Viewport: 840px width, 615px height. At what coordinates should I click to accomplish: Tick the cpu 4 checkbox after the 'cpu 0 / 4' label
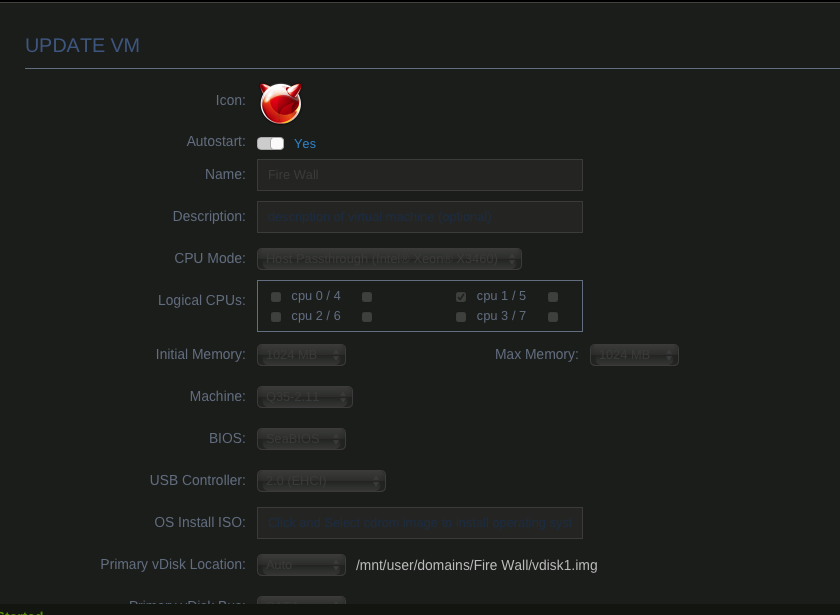[x=367, y=297]
